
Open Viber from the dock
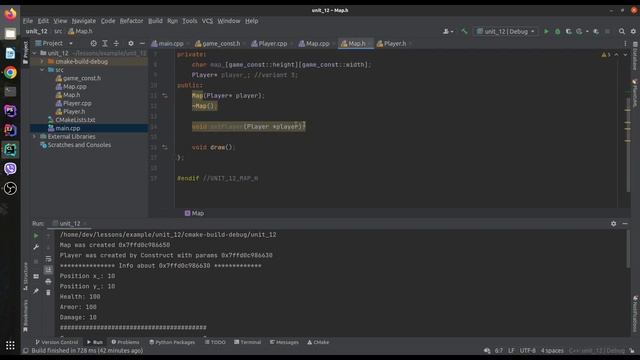(10, 169)
